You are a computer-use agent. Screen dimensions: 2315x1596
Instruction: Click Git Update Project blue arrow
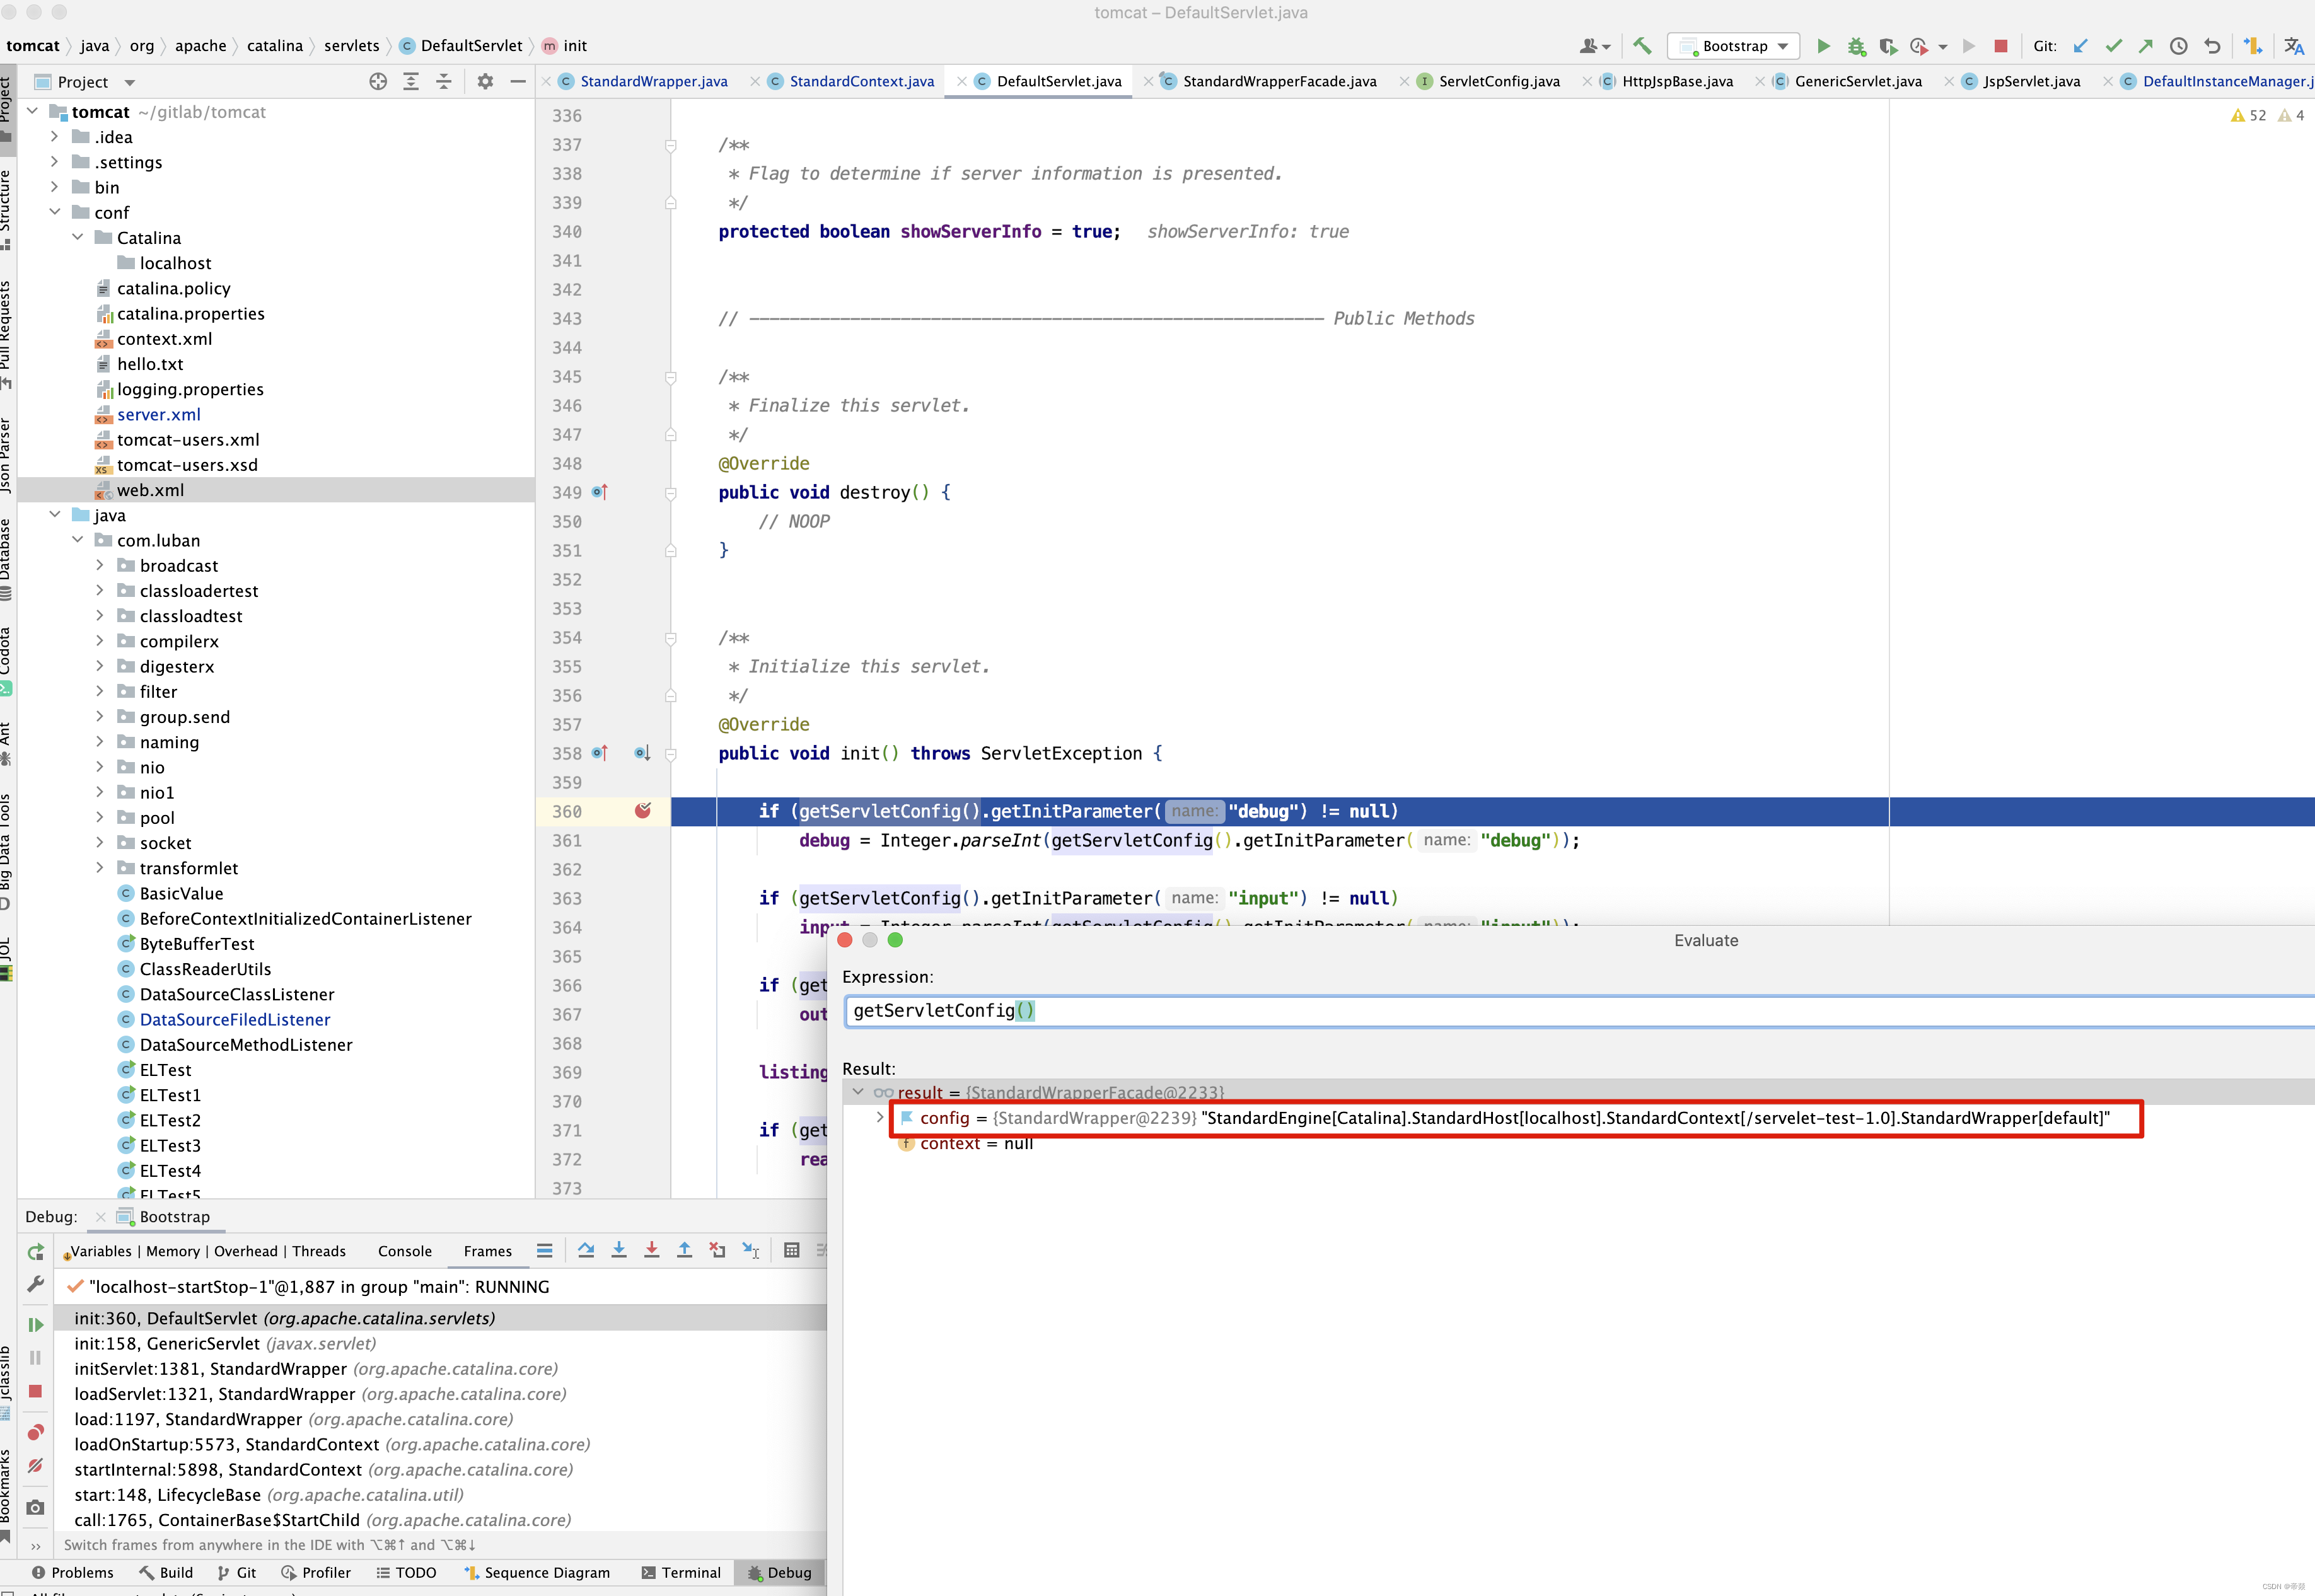coord(2080,46)
